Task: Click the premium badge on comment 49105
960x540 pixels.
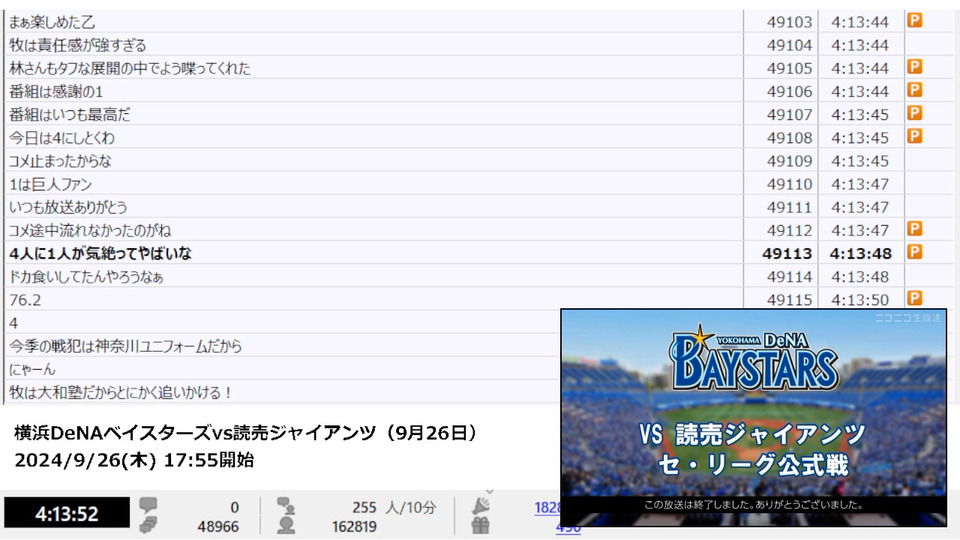Action: 914,67
